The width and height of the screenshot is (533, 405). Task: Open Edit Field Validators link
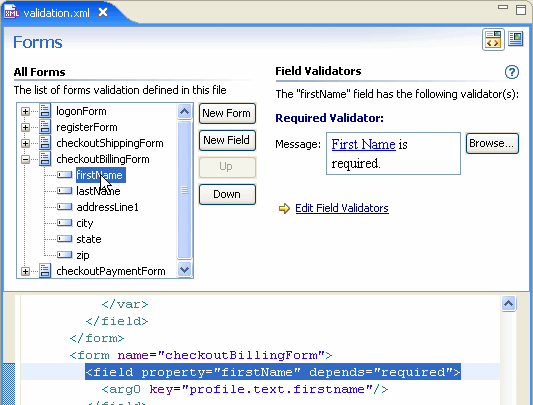pos(342,208)
